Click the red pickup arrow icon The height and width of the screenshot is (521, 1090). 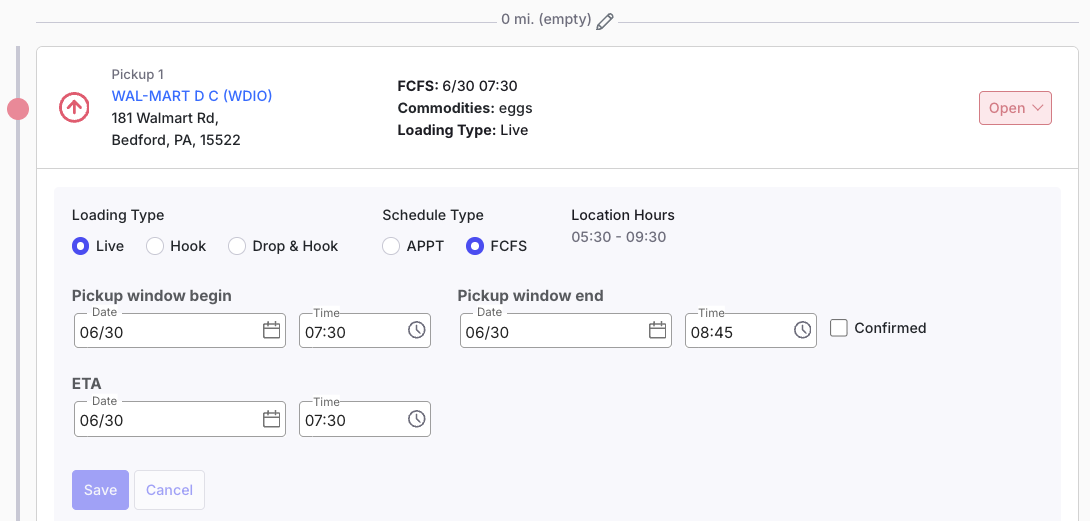click(74, 108)
